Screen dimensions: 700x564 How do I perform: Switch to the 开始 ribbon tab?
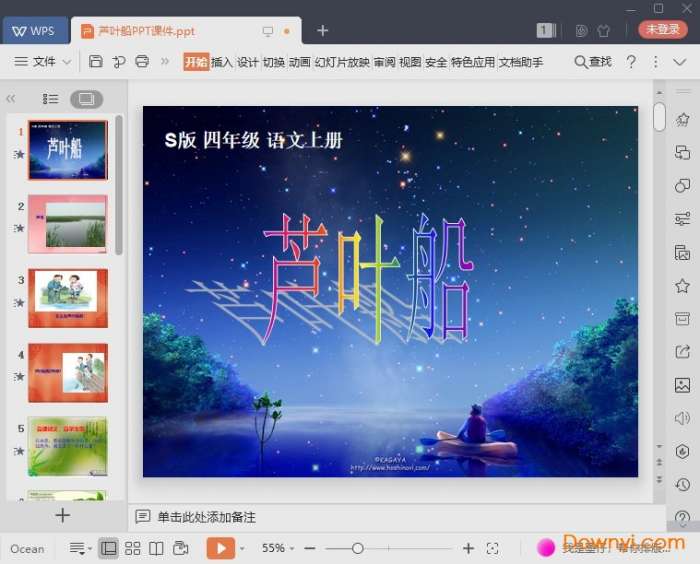tap(196, 62)
